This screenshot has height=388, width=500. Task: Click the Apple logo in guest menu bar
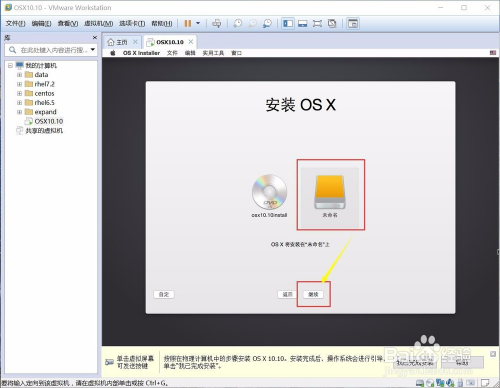pyautogui.click(x=113, y=53)
